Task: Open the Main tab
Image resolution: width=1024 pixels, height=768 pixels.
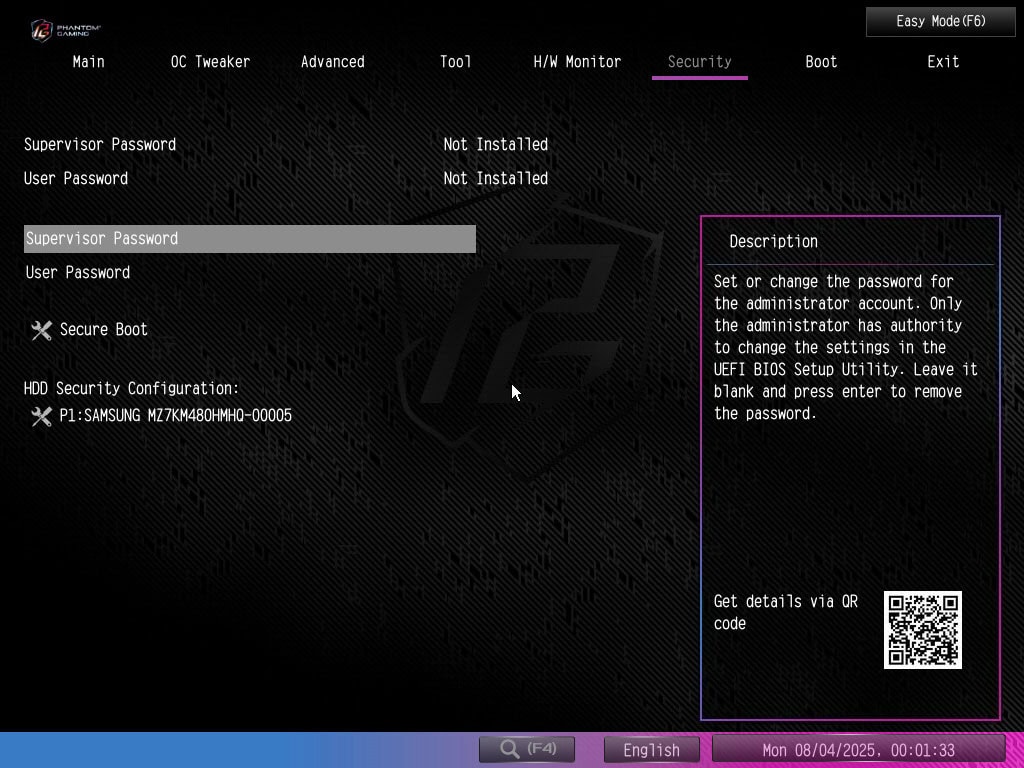Action: click(89, 62)
